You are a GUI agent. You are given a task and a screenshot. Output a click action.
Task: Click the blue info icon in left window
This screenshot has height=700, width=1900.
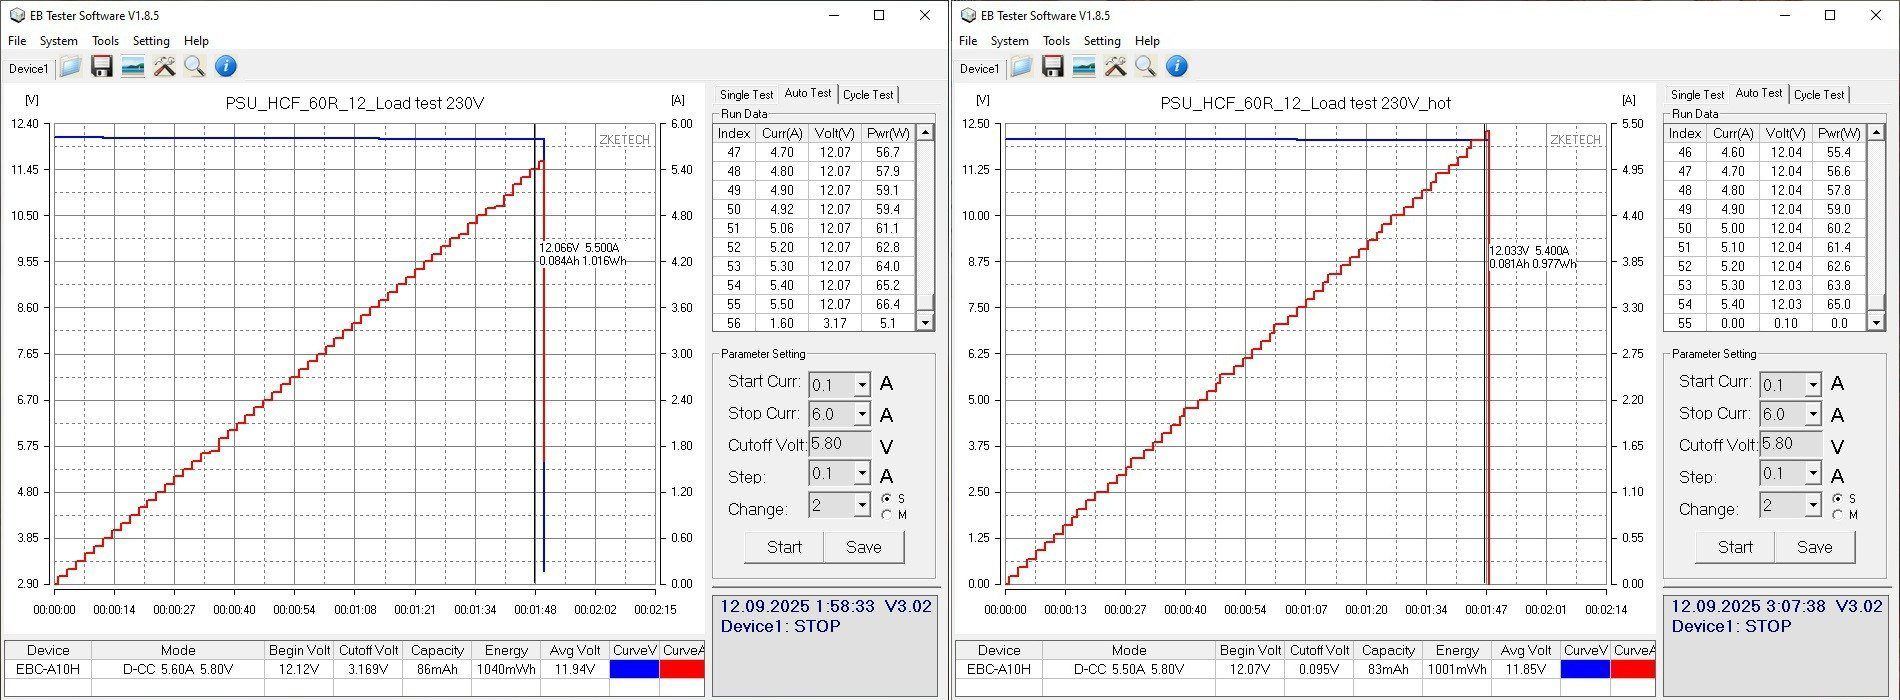coord(226,67)
